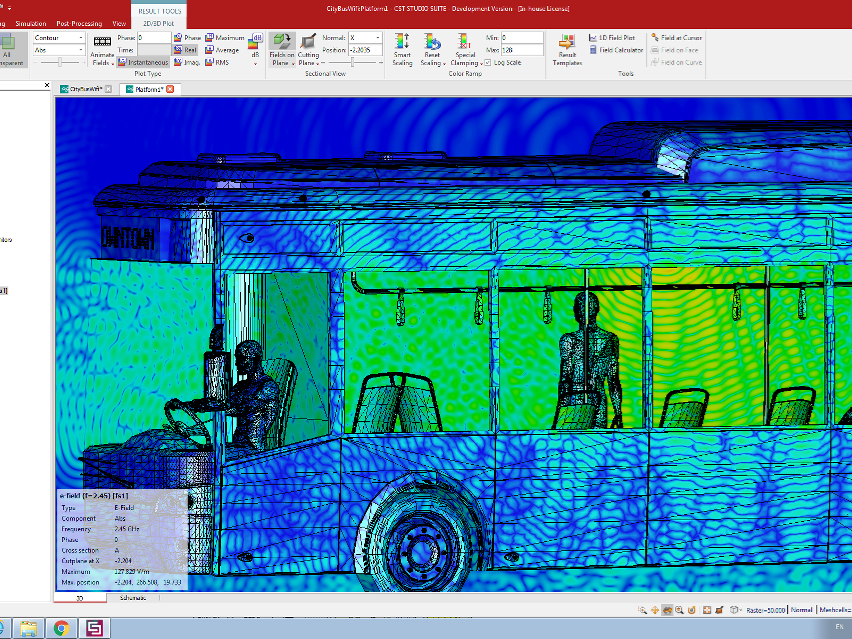
Task: Open the Field Calculator
Action: pos(616,49)
